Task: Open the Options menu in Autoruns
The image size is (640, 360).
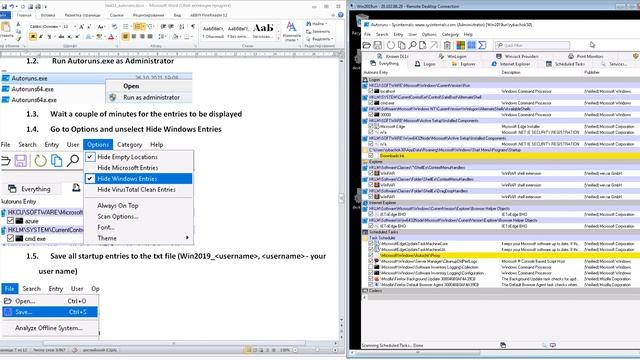Action: coord(429,34)
